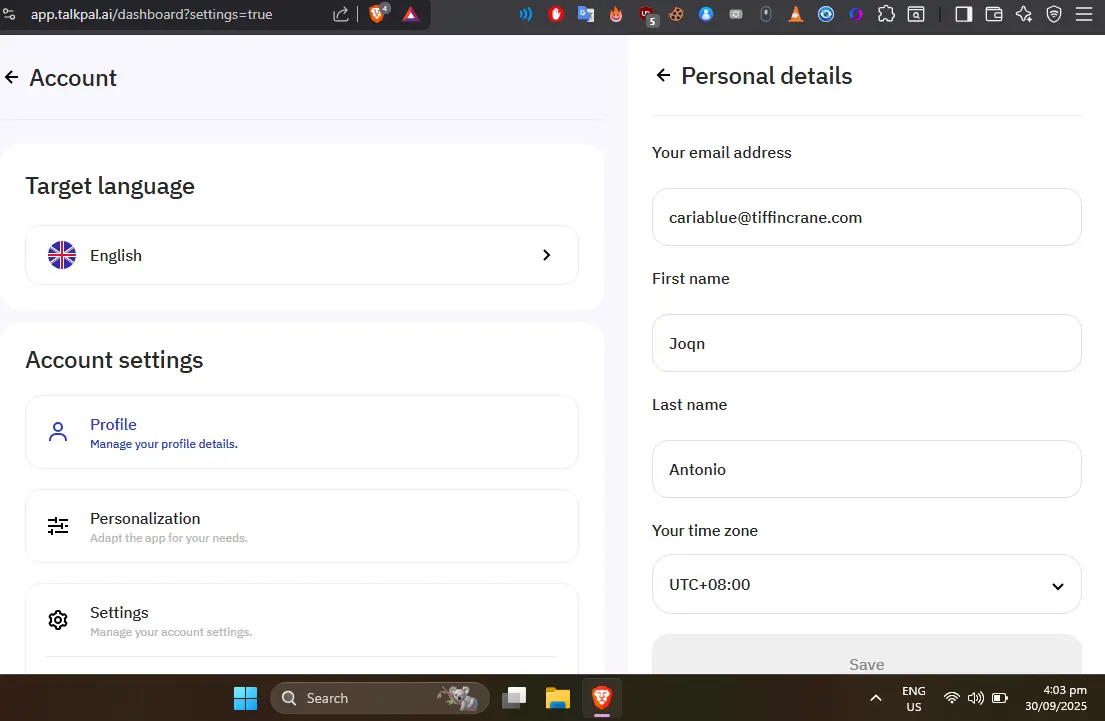The image size is (1105, 721).
Task: Show hidden system tray icons
Action: (x=875, y=698)
